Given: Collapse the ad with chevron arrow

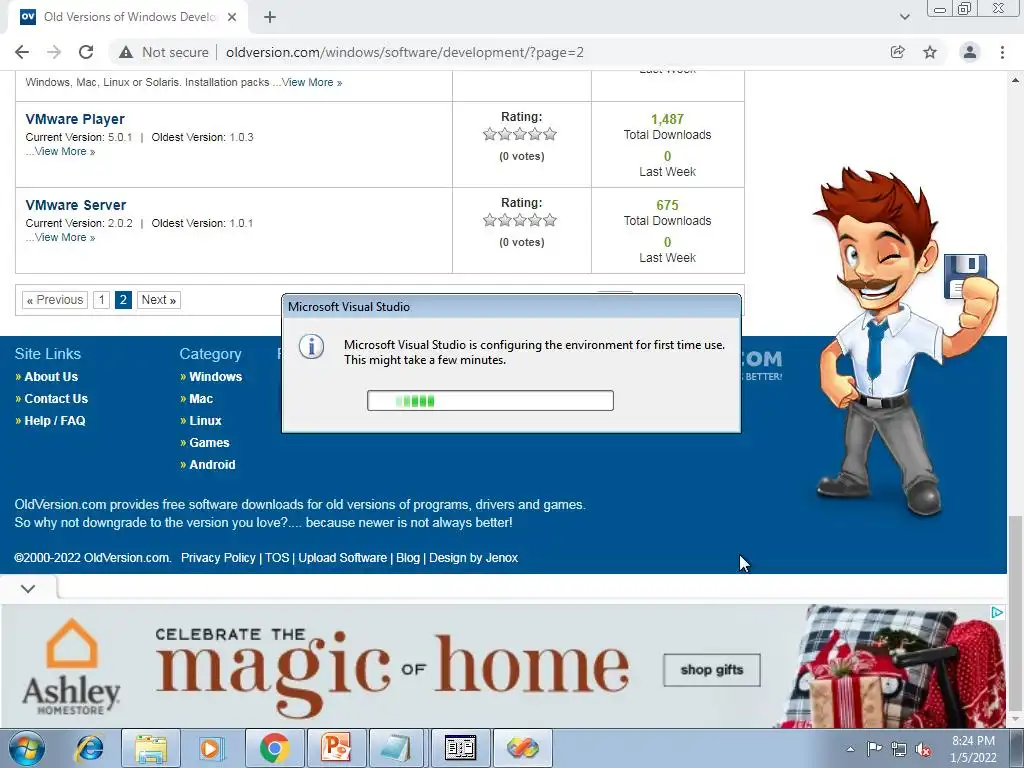Looking at the screenshot, I should coord(27,589).
